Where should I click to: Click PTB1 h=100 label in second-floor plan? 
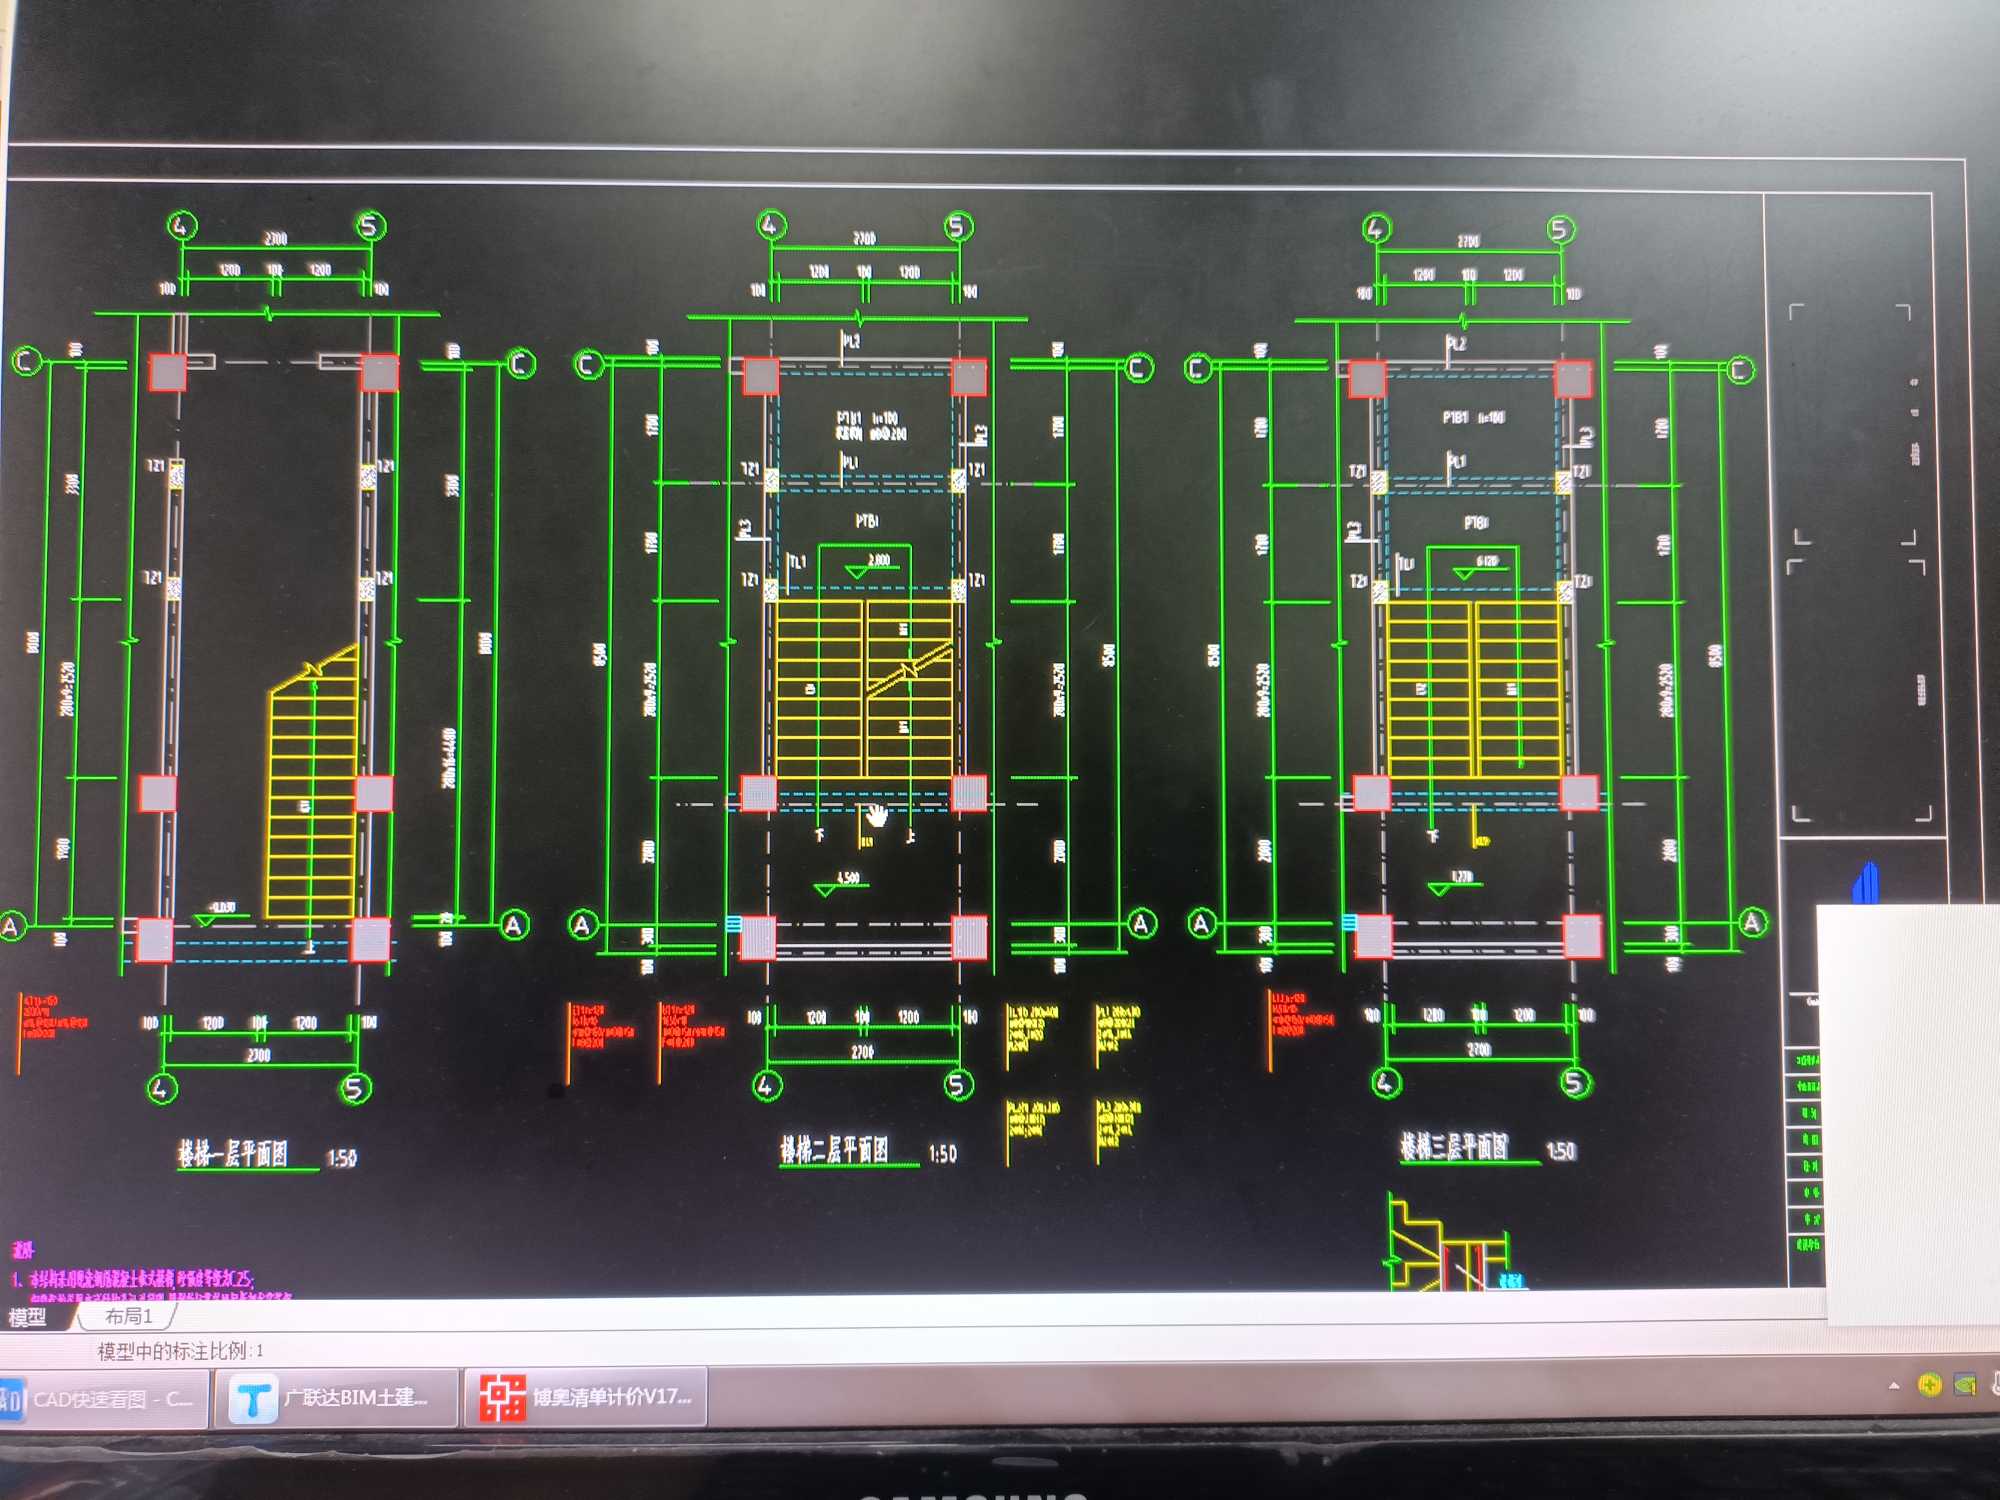[x=867, y=418]
